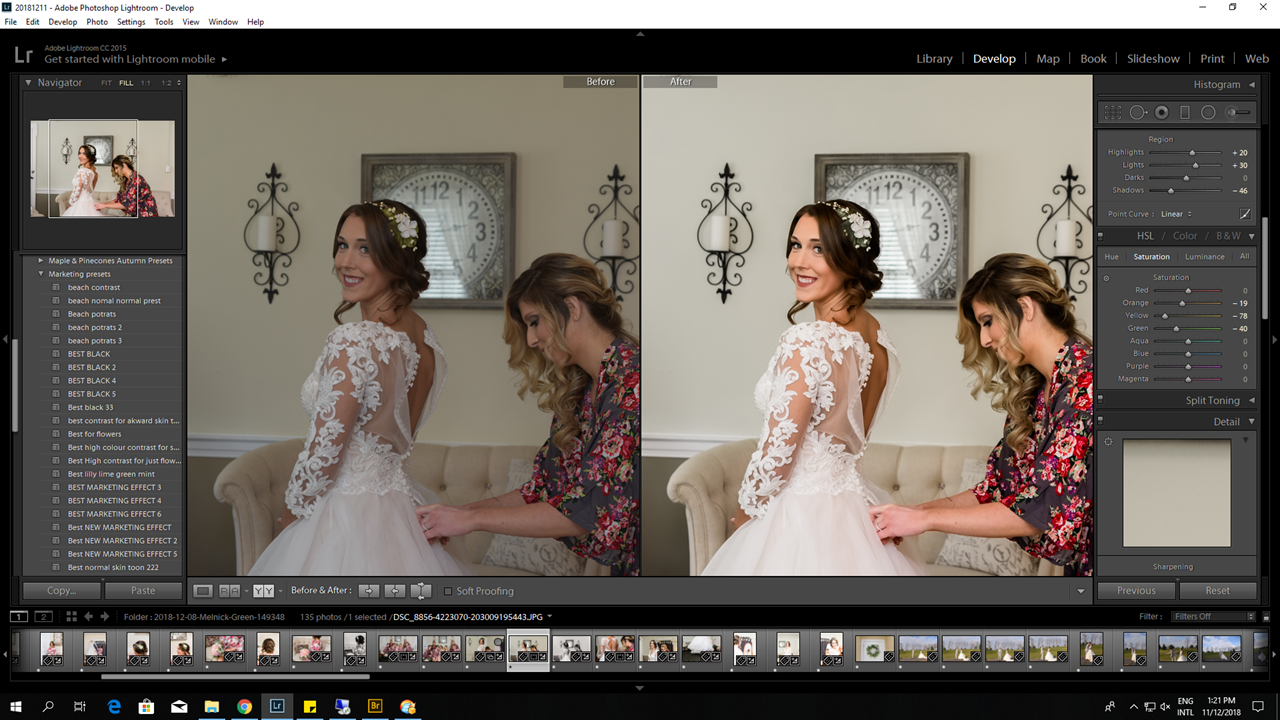Set Navigator zoom to 1:1

pyautogui.click(x=146, y=83)
